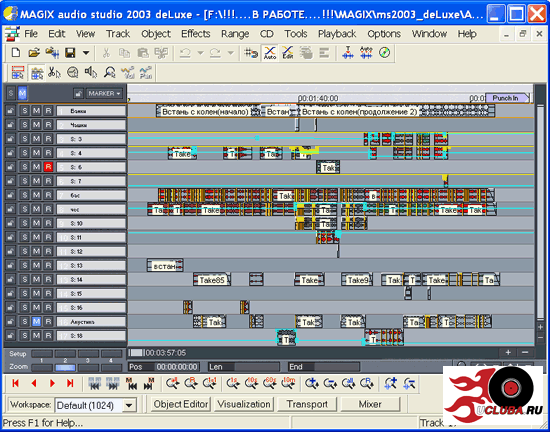Select the universal object mouse mode icon
Screen dimensions: 550x432
pos(36,73)
